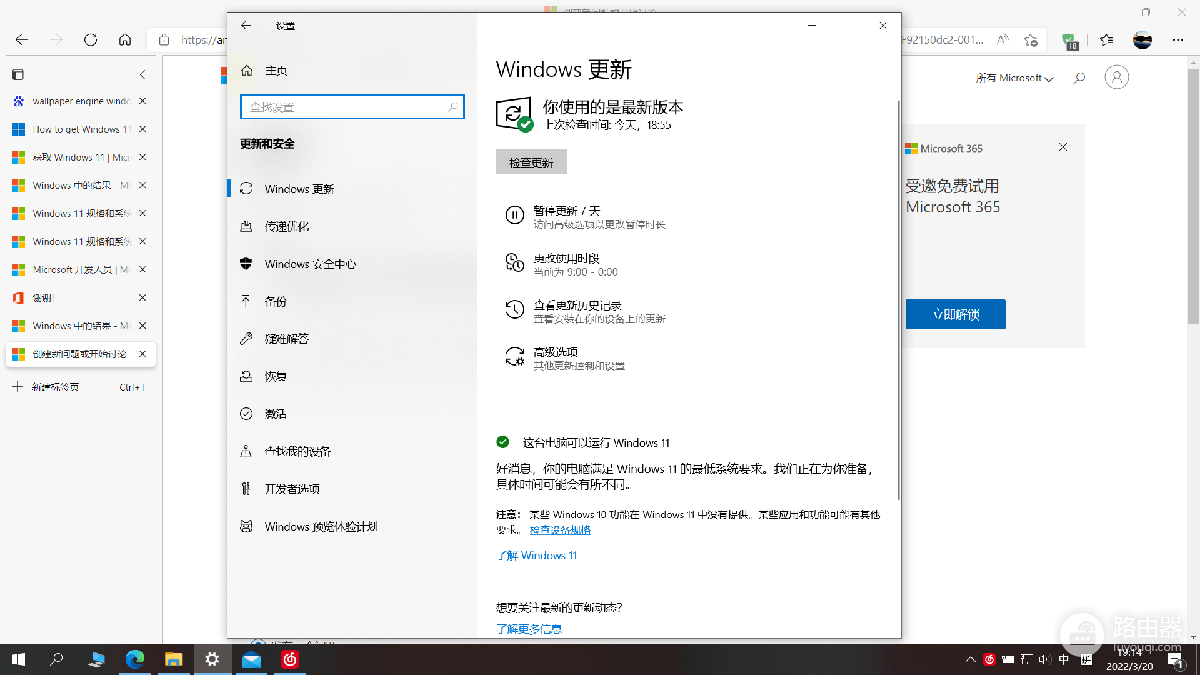Image resolution: width=1200 pixels, height=675 pixels.
Task: Click taskbar search magnifier icon
Action: pos(57,659)
